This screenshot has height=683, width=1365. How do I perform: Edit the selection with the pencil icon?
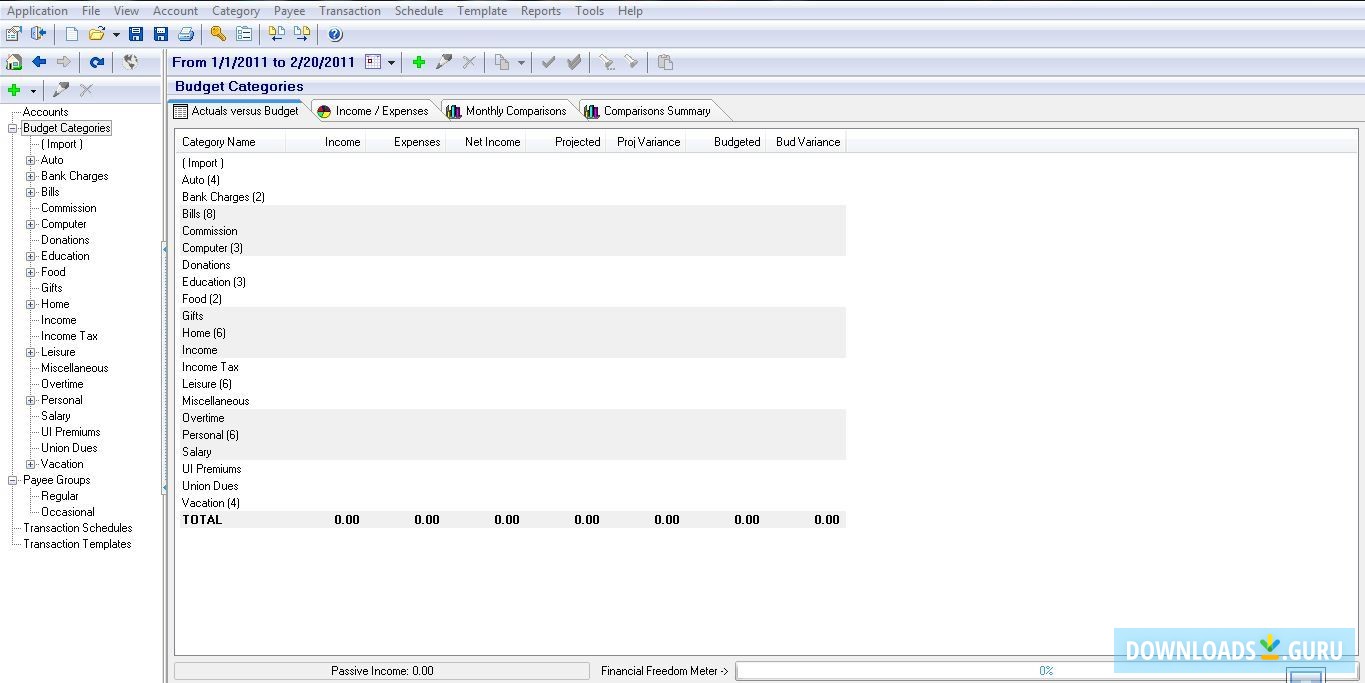(444, 62)
